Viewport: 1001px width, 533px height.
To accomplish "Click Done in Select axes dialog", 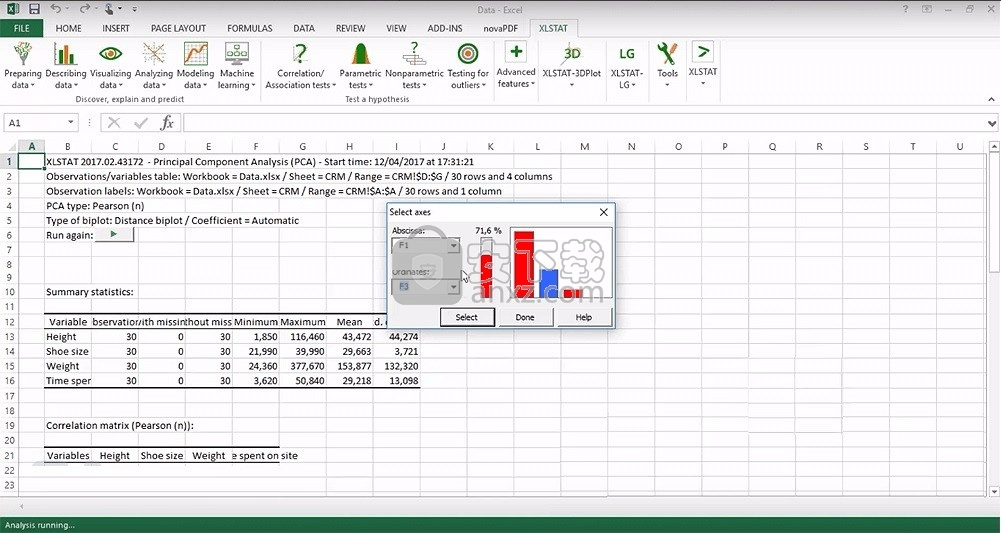I will (x=525, y=317).
